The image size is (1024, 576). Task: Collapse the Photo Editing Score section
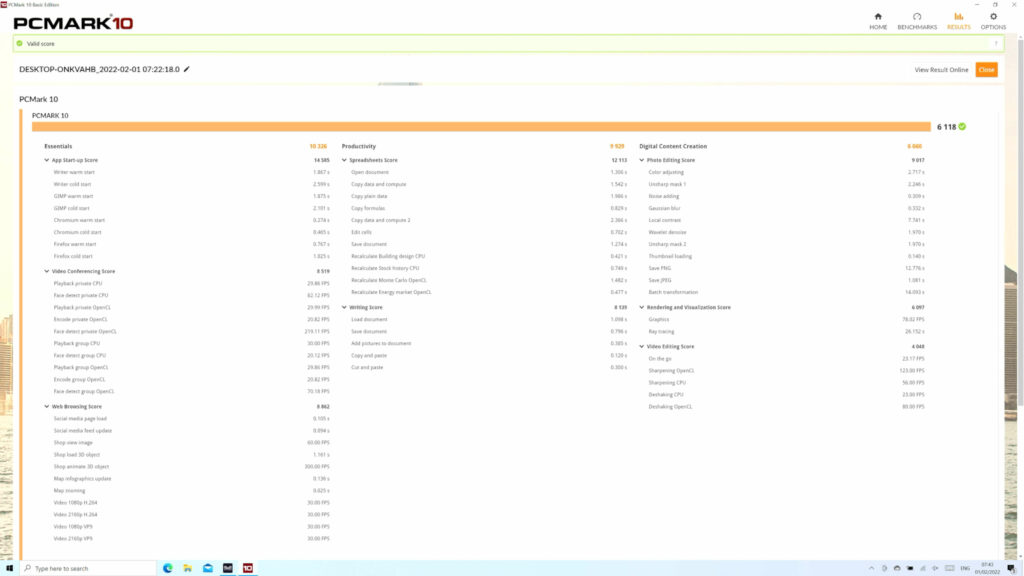(x=641, y=160)
